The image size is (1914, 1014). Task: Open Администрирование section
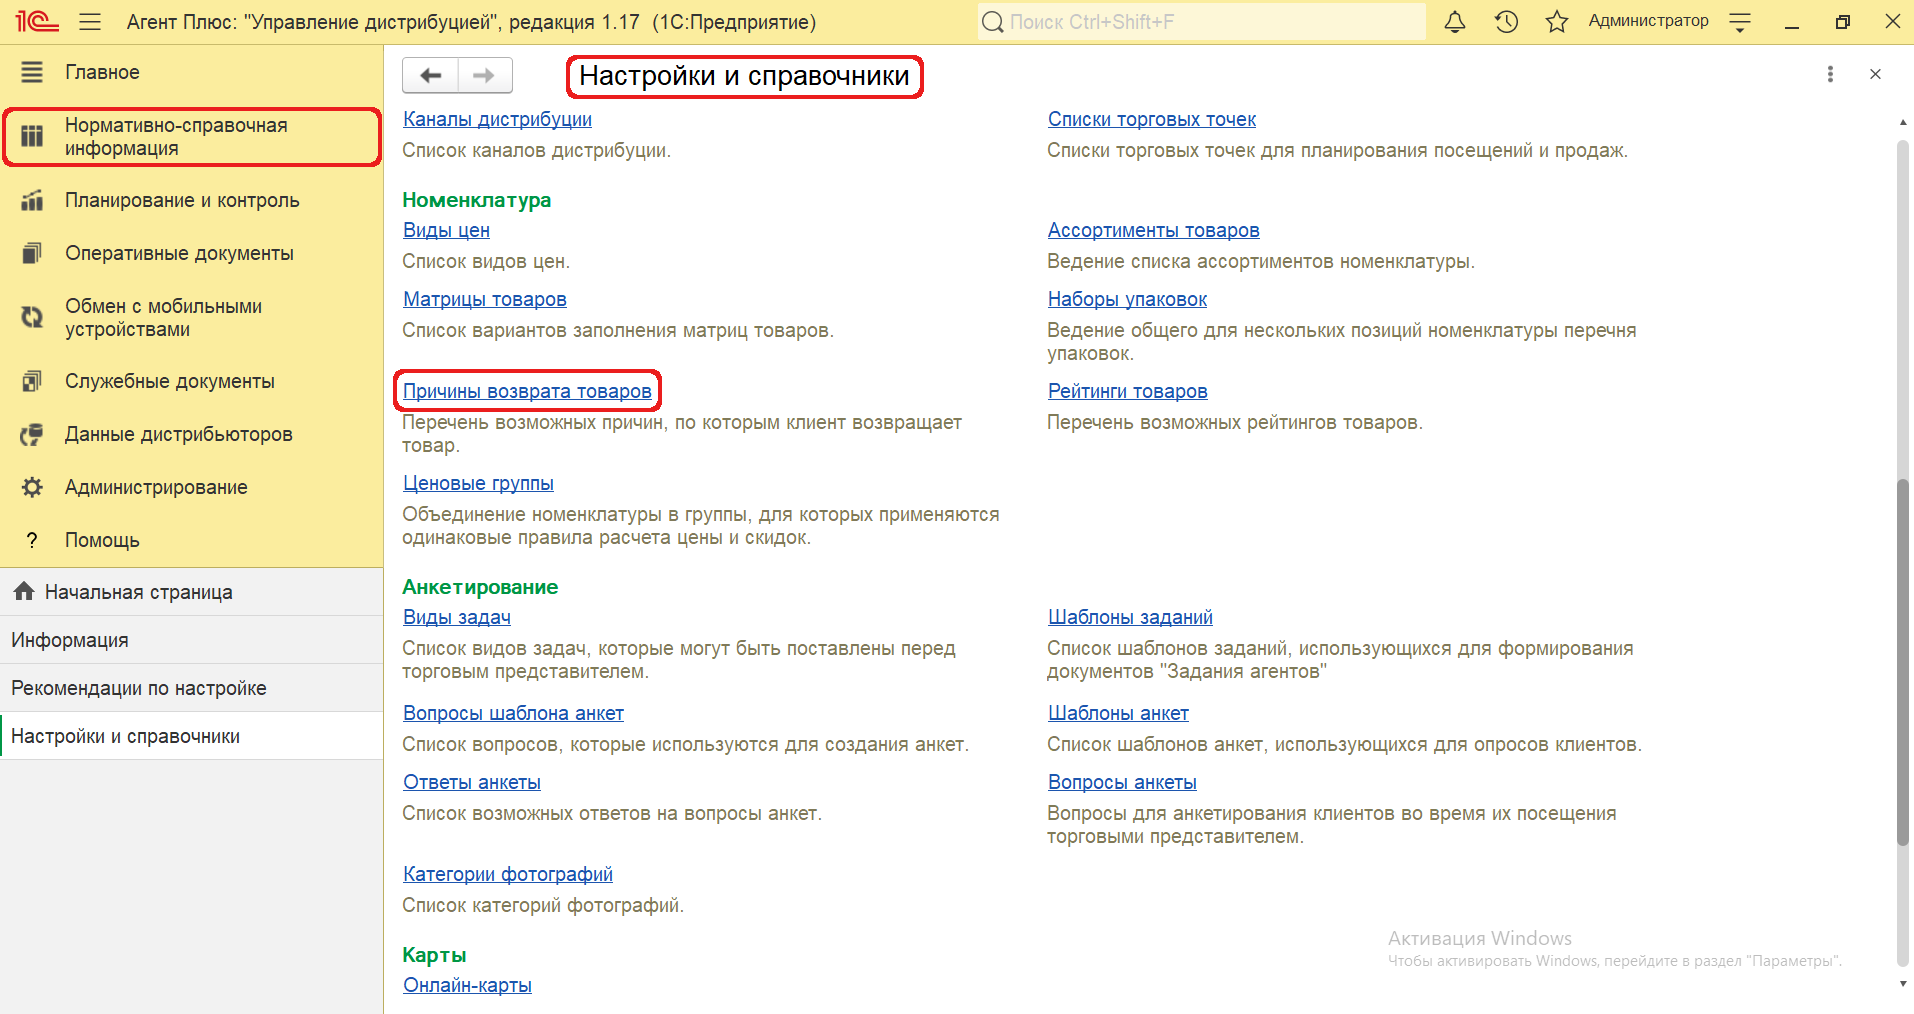pyautogui.click(x=191, y=487)
